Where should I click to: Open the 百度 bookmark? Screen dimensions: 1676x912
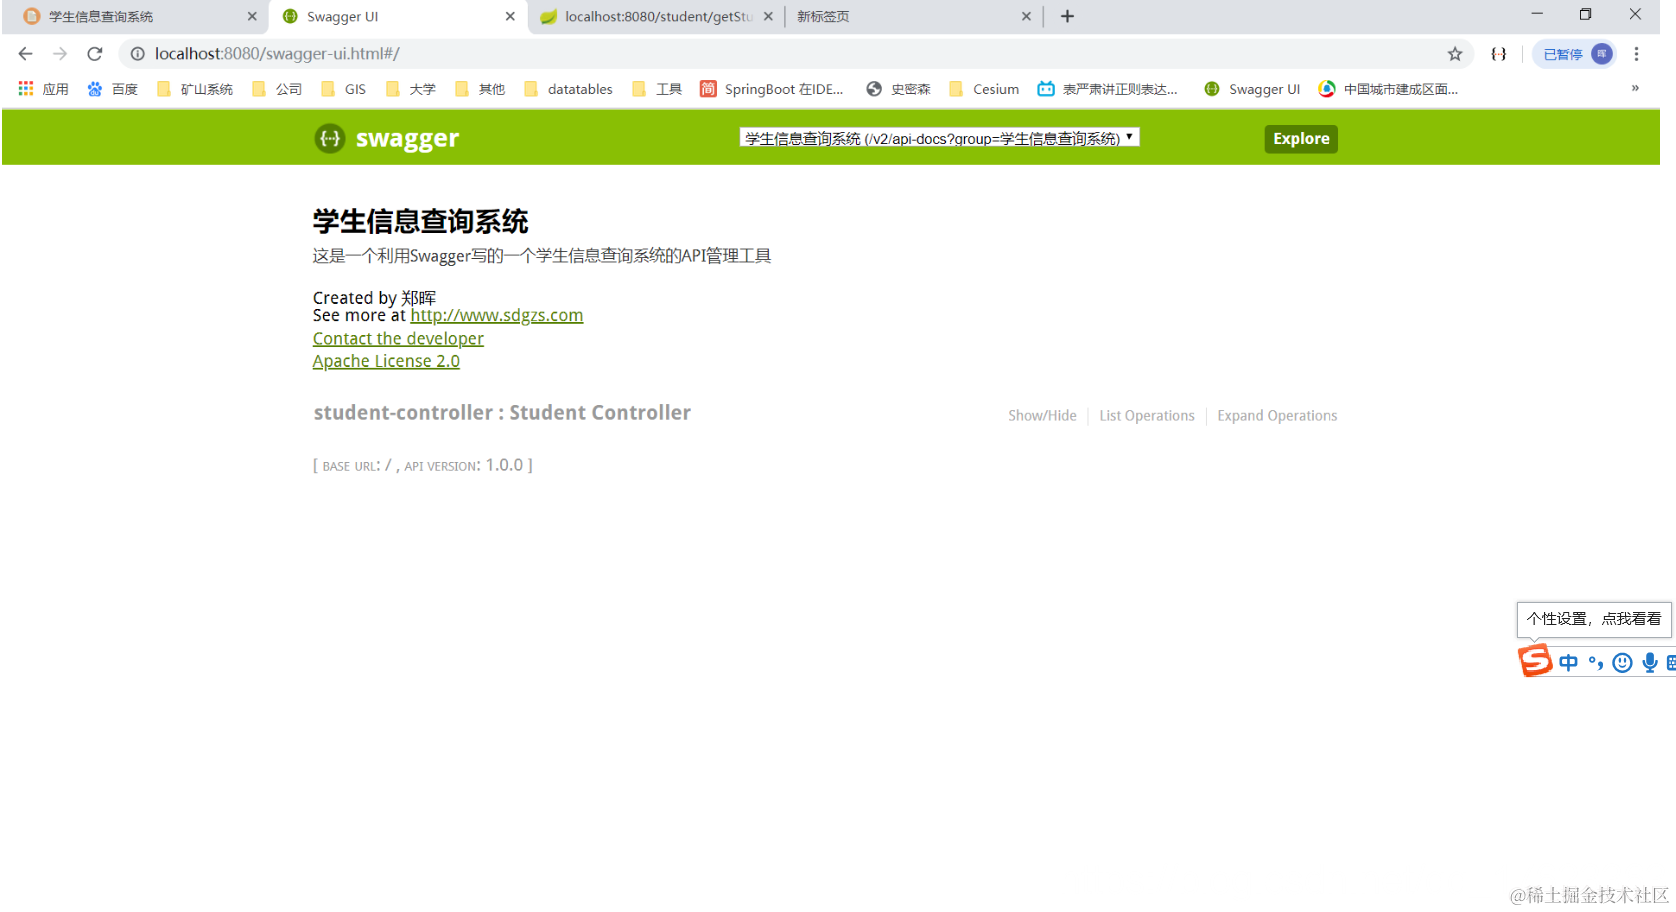pyautogui.click(x=112, y=89)
